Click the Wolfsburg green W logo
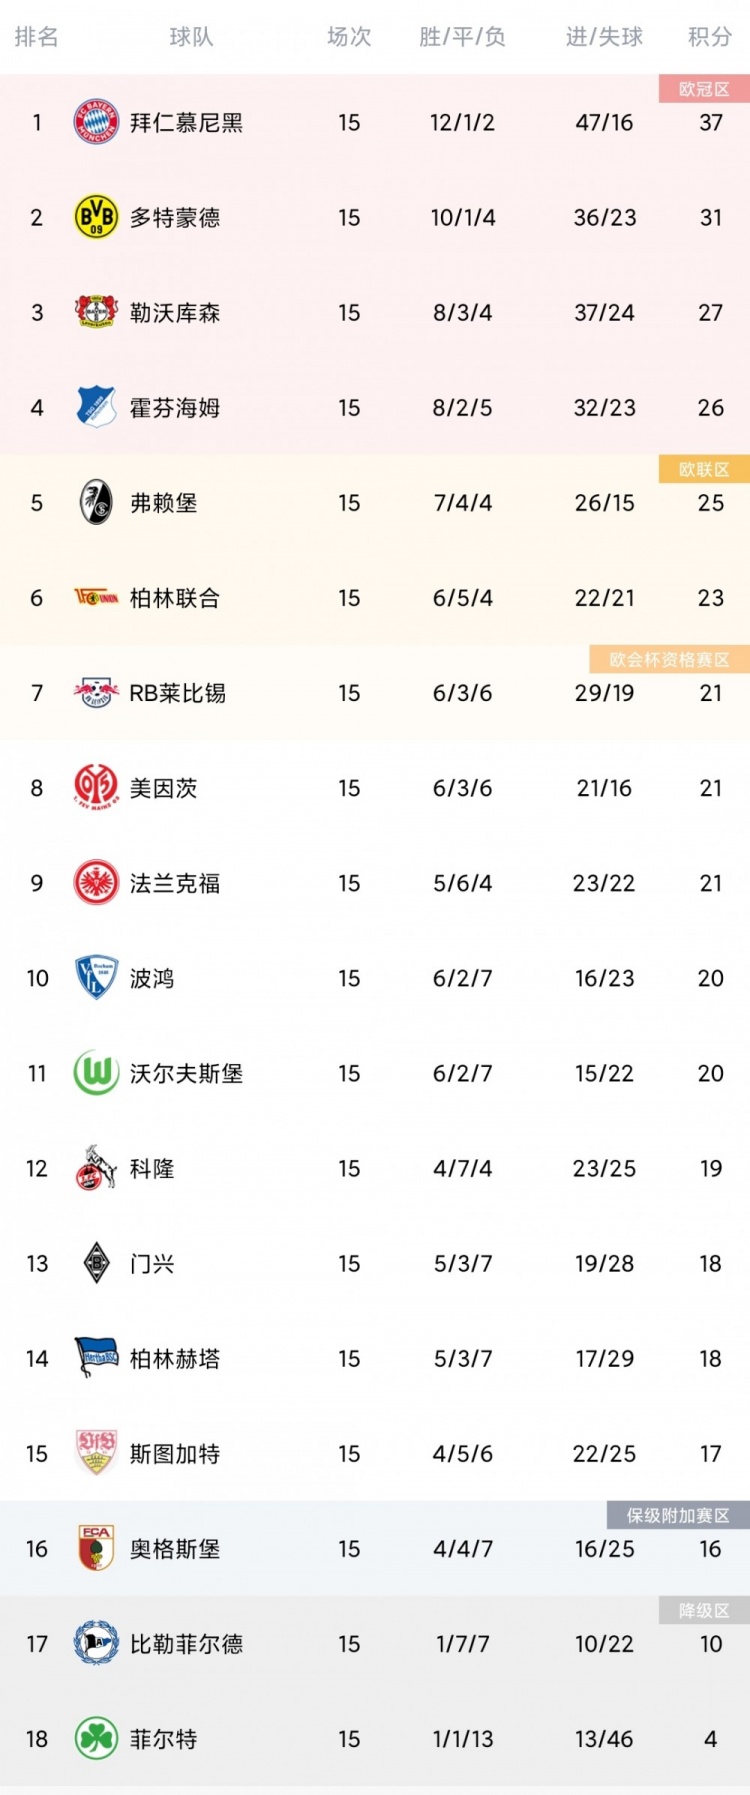The width and height of the screenshot is (750, 1795). pyautogui.click(x=96, y=1073)
